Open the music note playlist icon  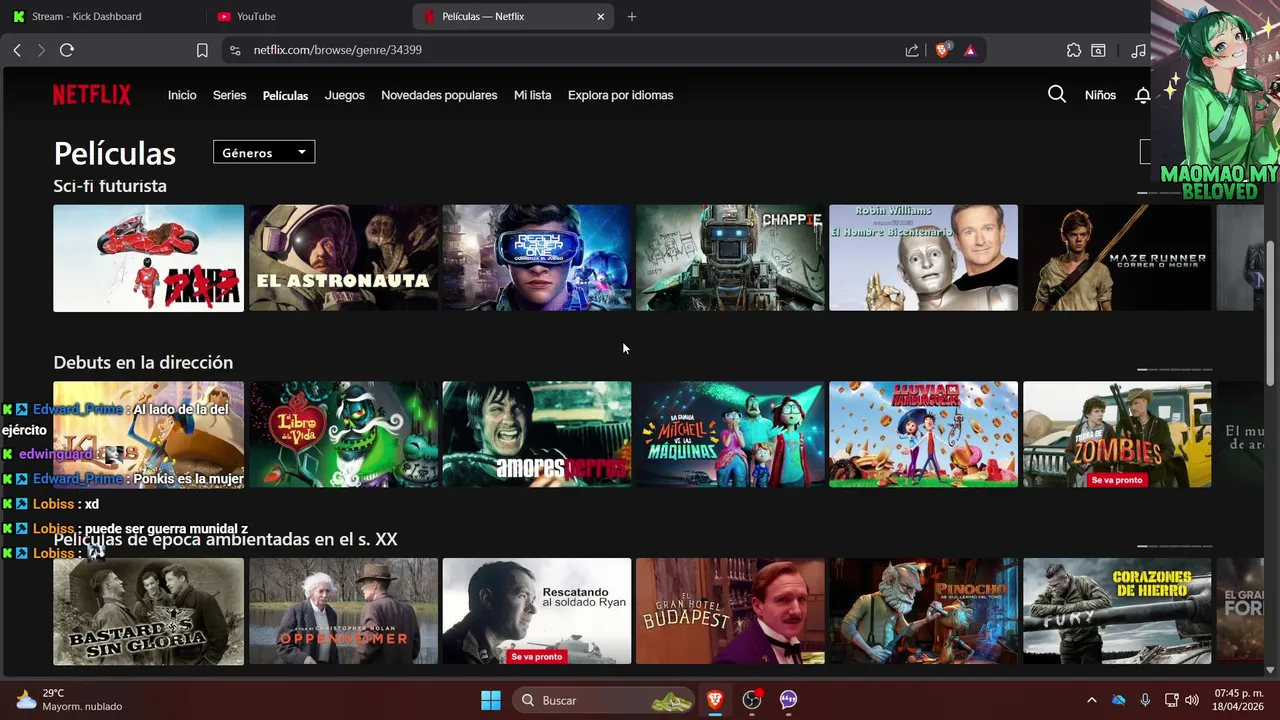tap(1138, 50)
